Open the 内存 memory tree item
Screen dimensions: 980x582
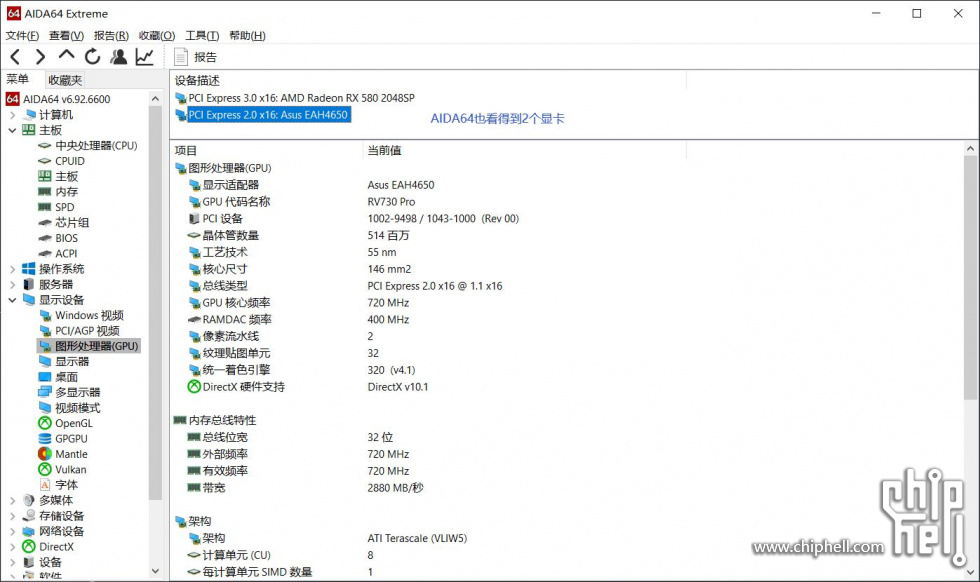pos(58,192)
